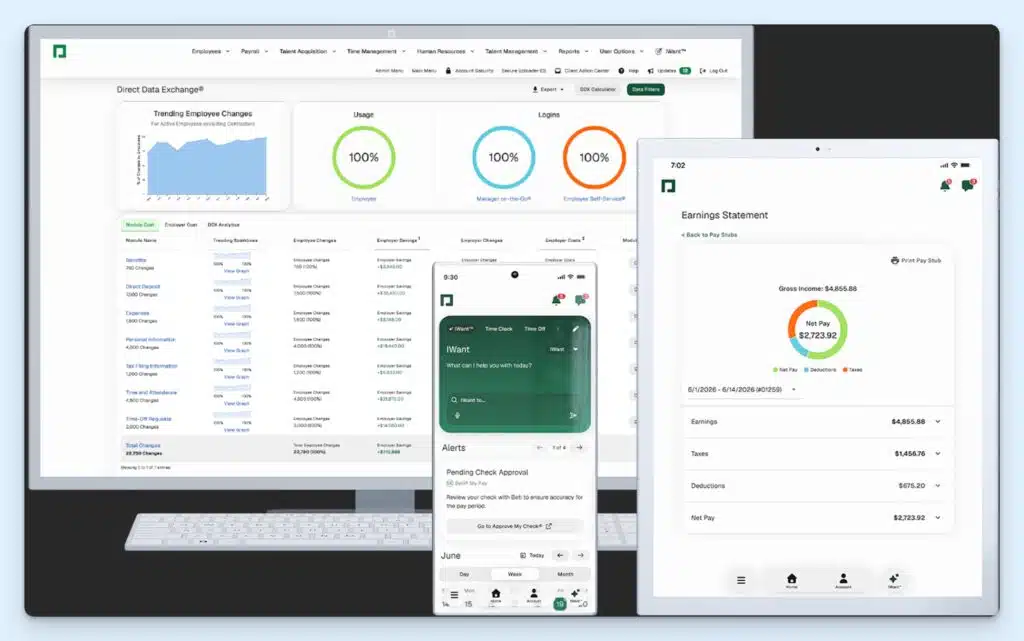
Task: Open the hamburger menu on the phone
Action: pyautogui.click(x=454, y=595)
